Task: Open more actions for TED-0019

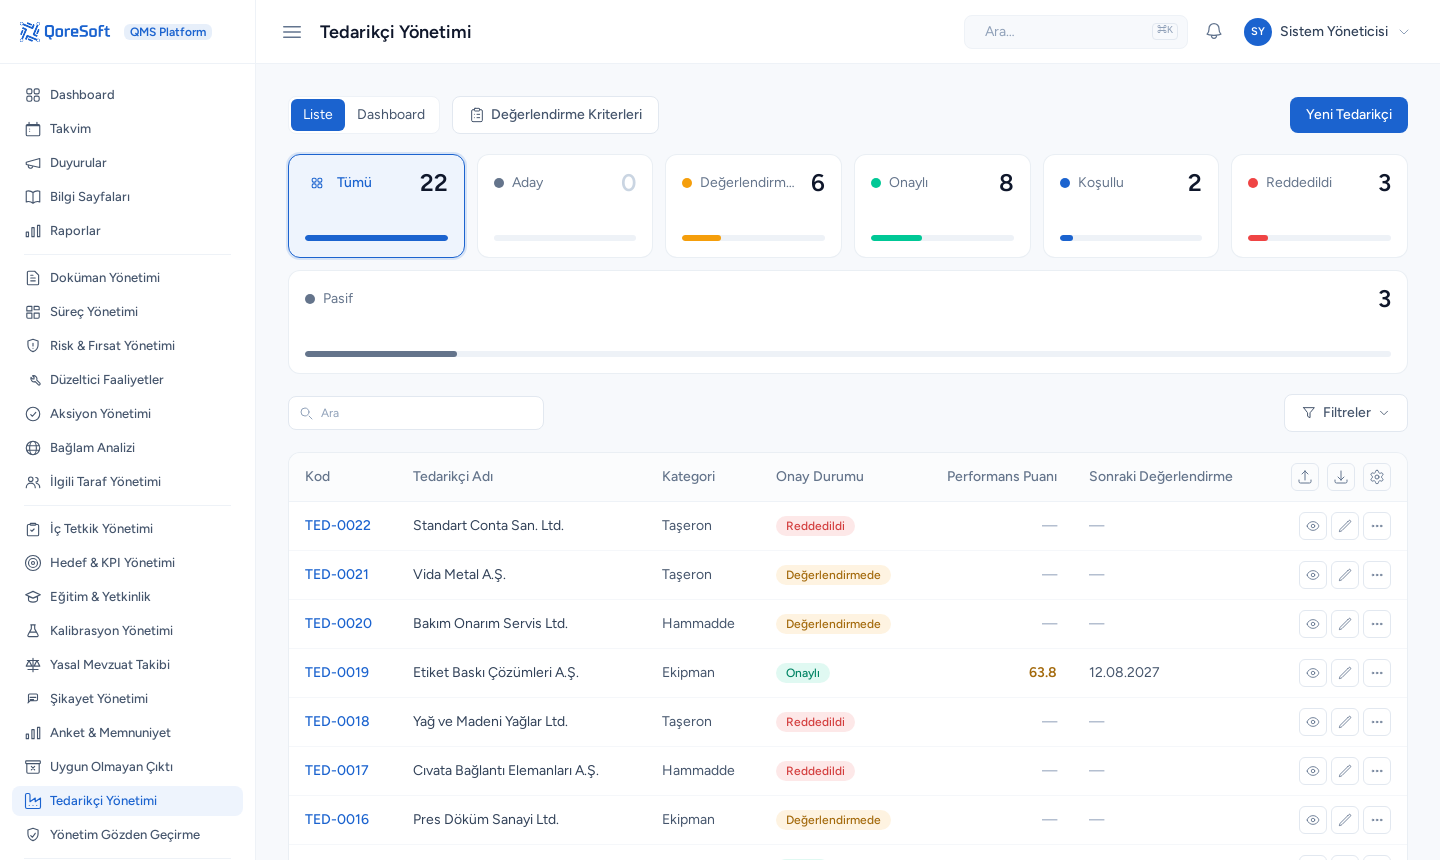Action: [x=1377, y=673]
